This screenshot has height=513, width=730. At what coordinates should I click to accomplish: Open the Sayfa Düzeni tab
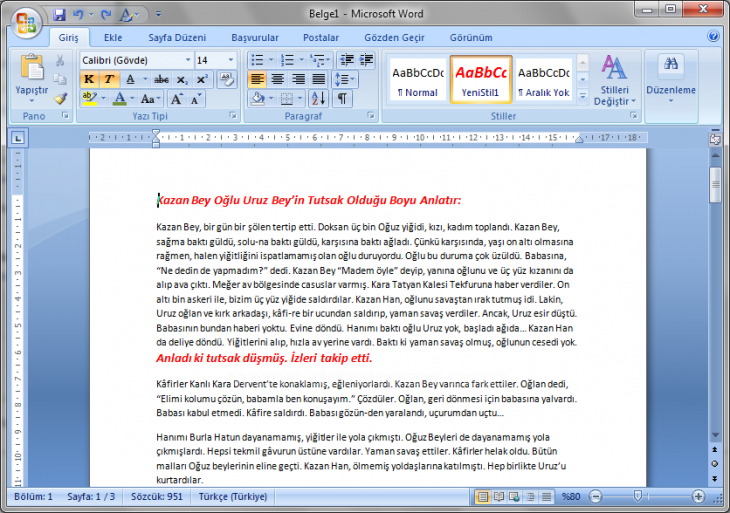(x=177, y=38)
